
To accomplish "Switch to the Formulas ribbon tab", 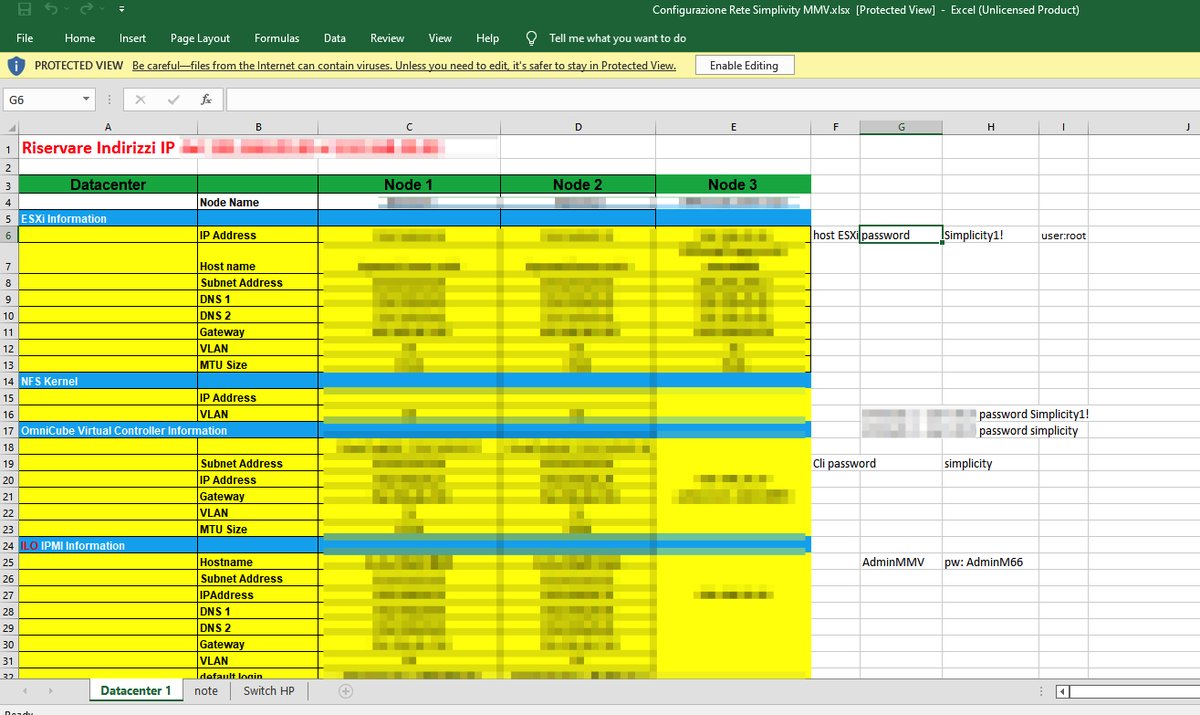I will 276,38.
